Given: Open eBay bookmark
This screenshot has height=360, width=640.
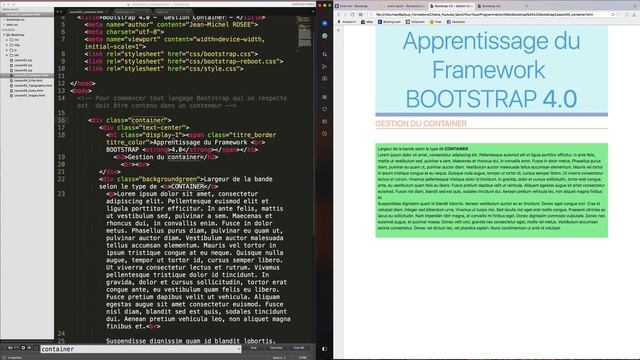Looking at the screenshot, I should pos(367,22).
